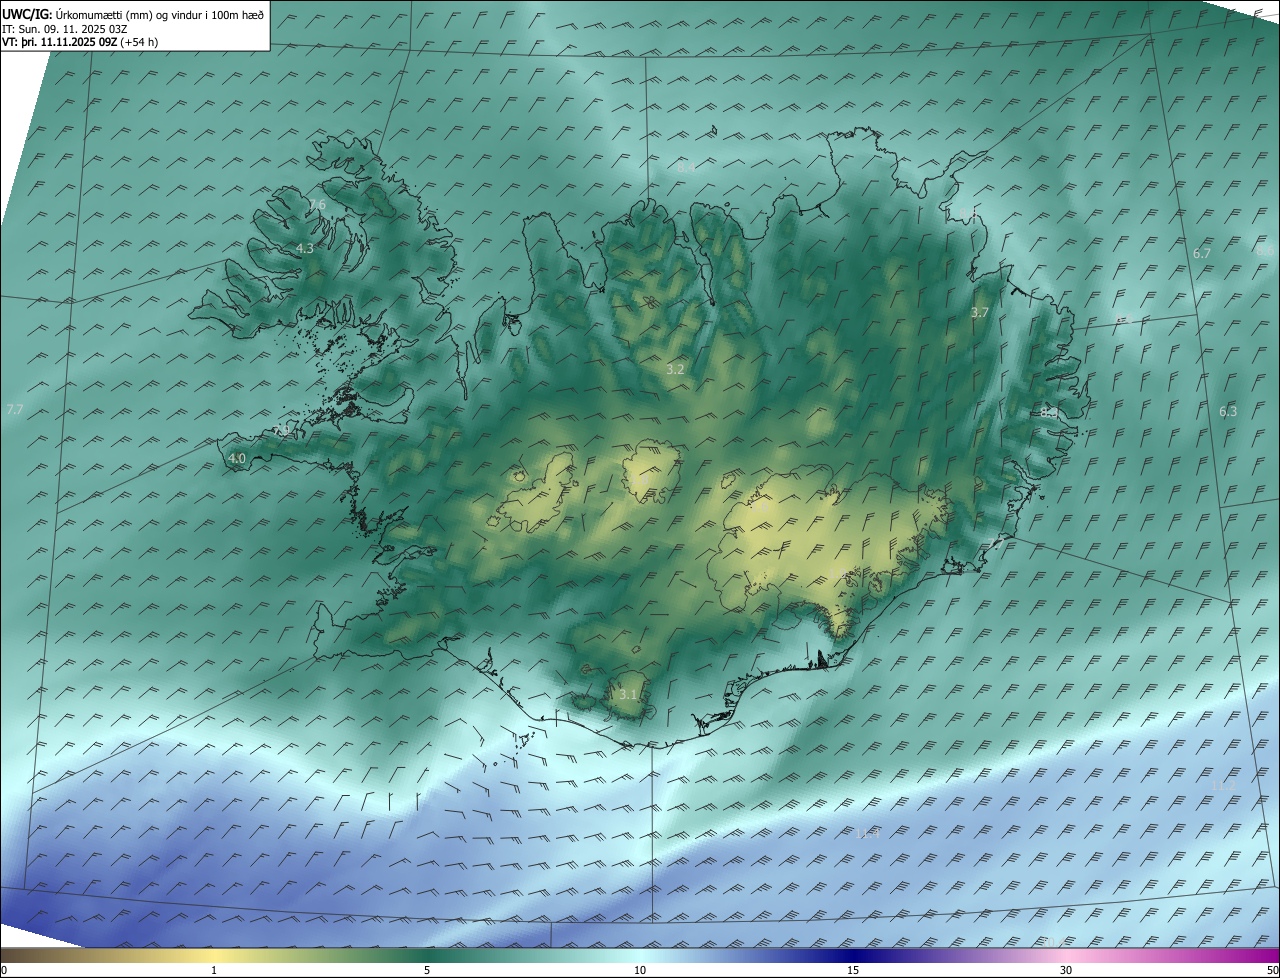
Task: Click the 7.7 value at the western sea edge
Action: 14,410
